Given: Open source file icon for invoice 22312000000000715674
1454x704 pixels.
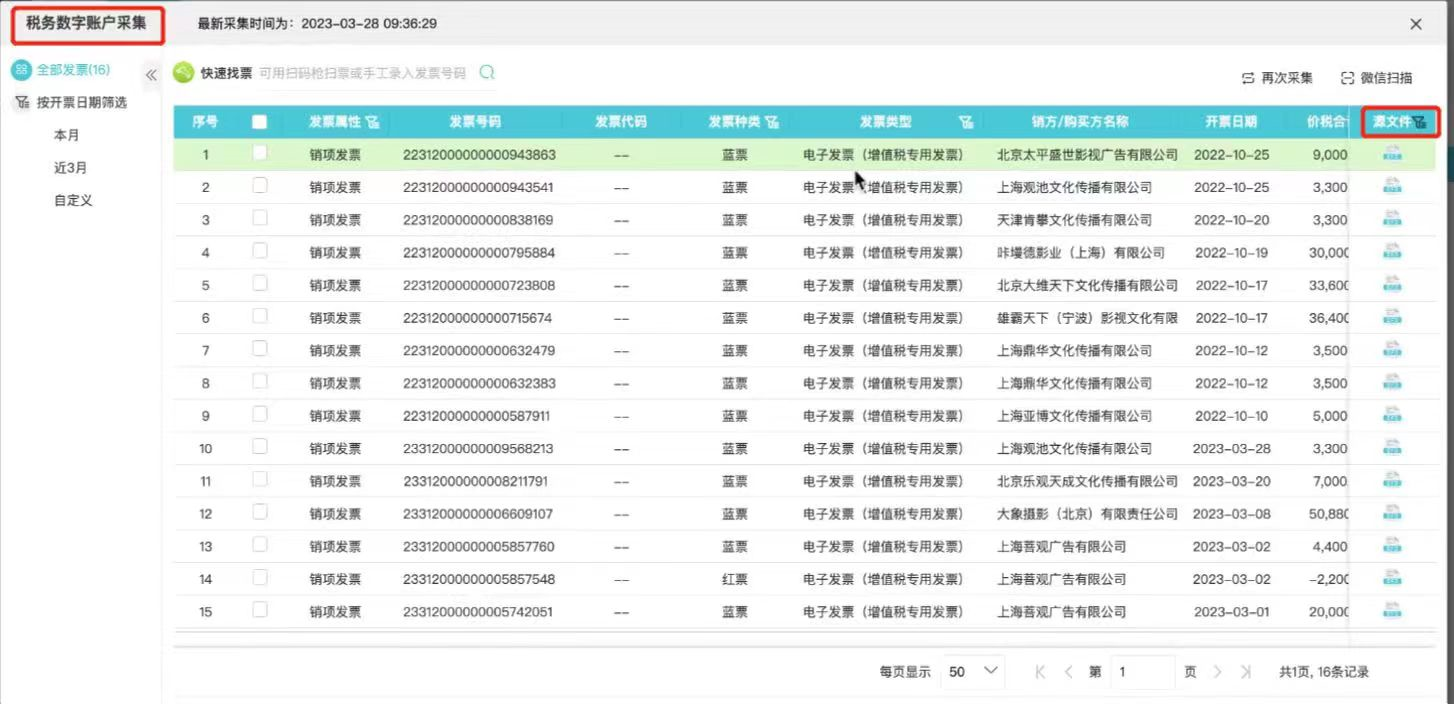Looking at the screenshot, I should pyautogui.click(x=1392, y=318).
